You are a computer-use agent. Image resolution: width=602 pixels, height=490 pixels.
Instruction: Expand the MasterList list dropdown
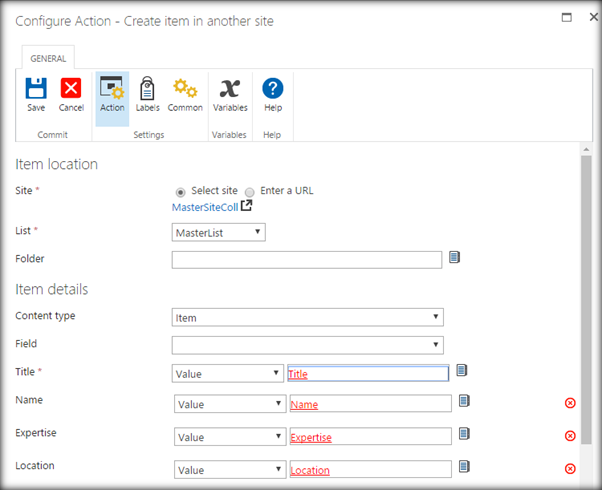tap(218, 232)
